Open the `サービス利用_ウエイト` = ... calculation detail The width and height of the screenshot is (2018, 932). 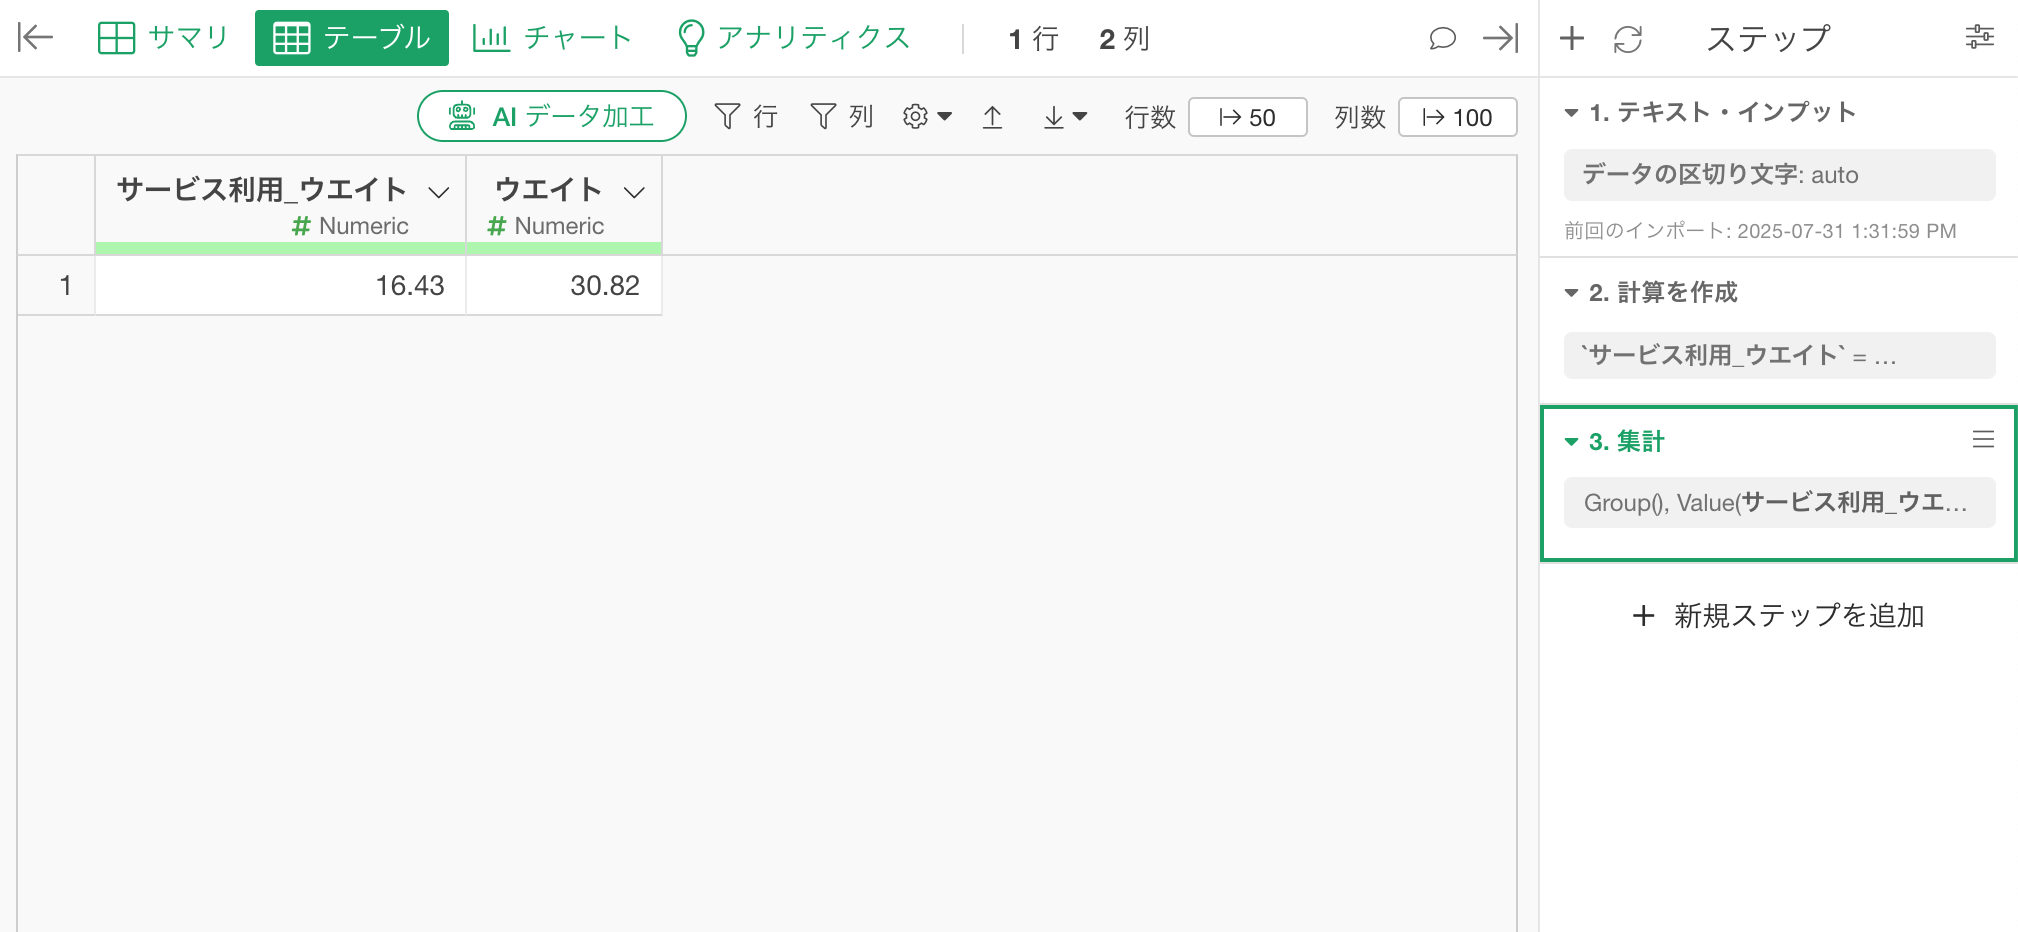[1779, 356]
